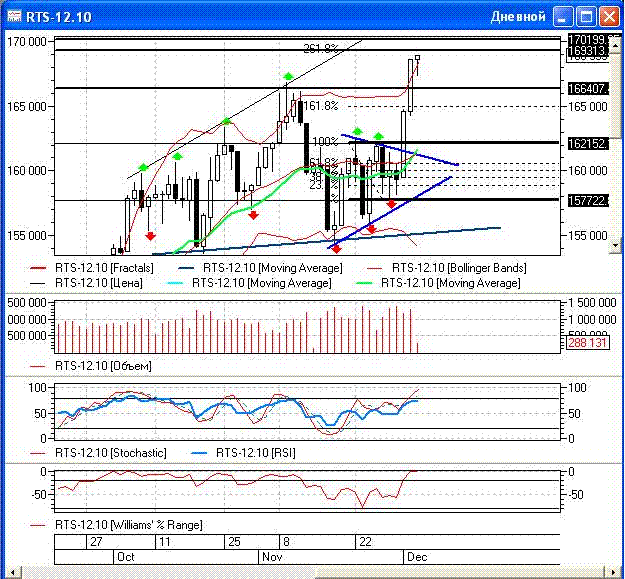Select the RTS-12.10 [Bollinger Bands] legend entry
The width and height of the screenshot is (625, 579).
447,268
